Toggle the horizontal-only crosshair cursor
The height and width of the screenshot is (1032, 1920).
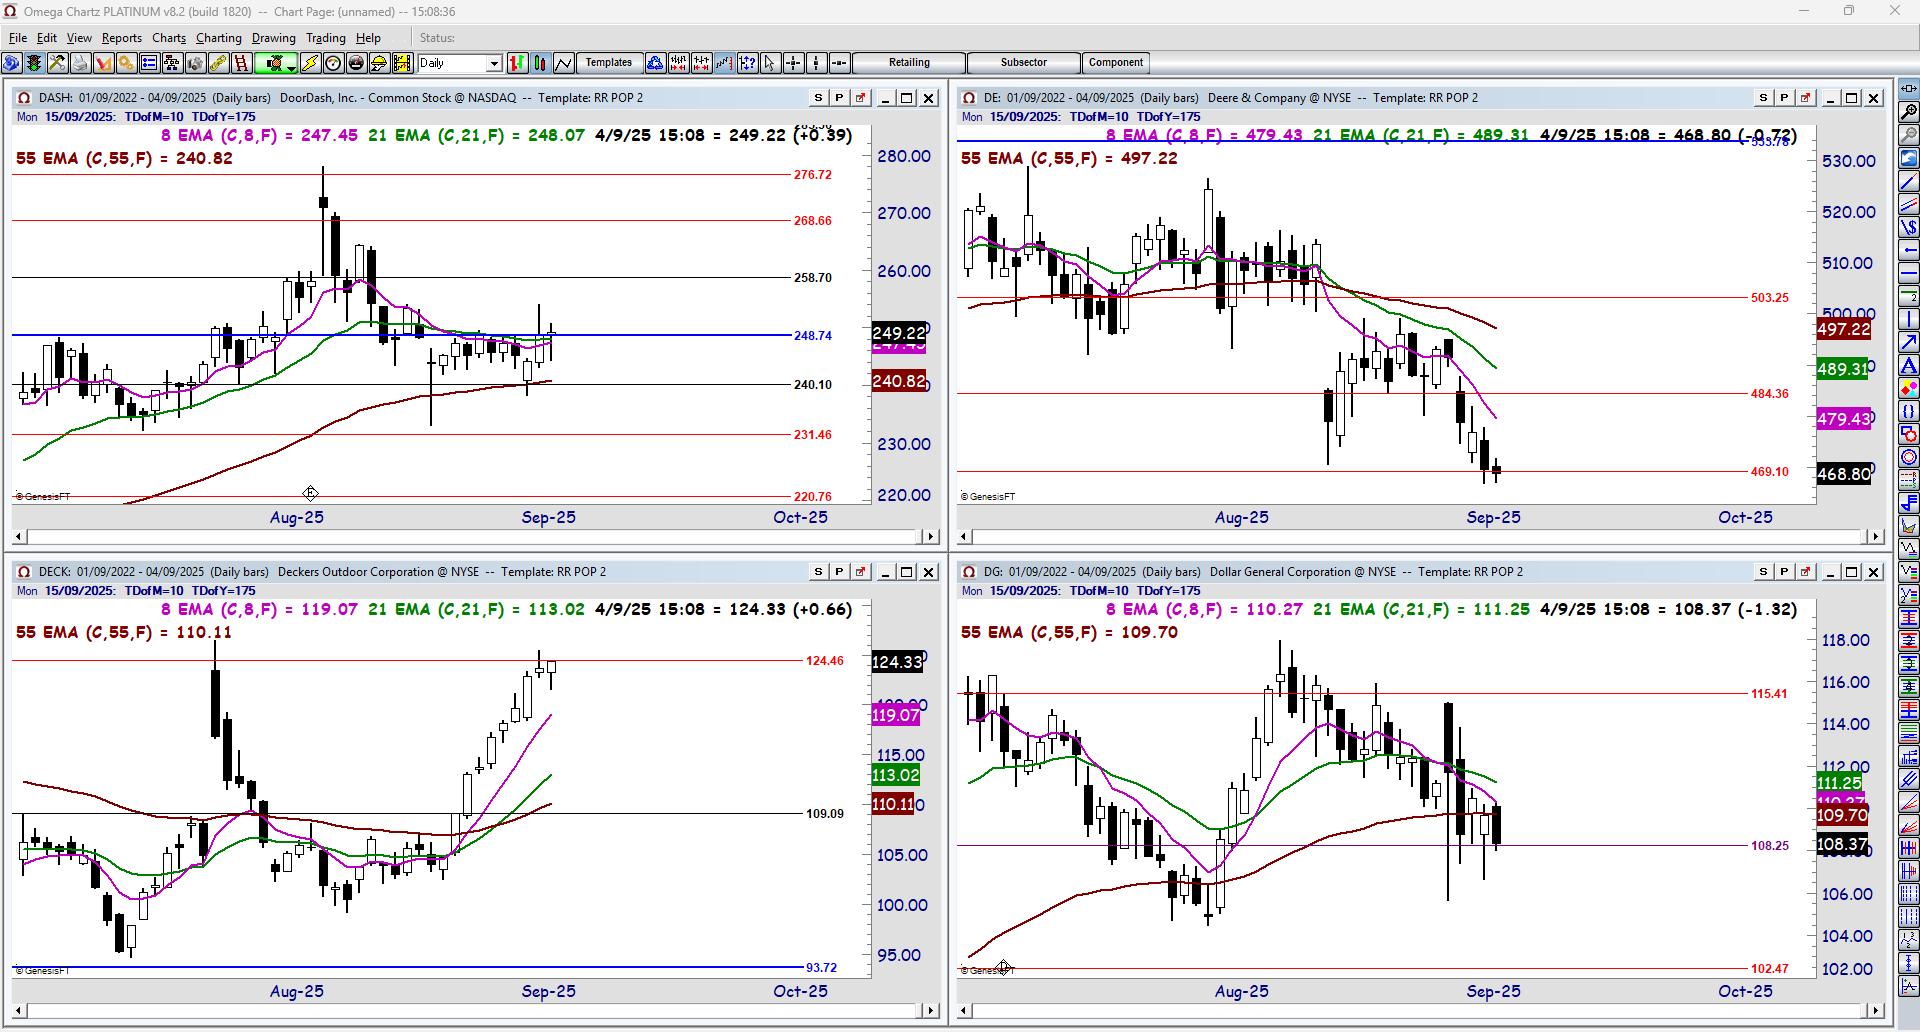pos(839,63)
